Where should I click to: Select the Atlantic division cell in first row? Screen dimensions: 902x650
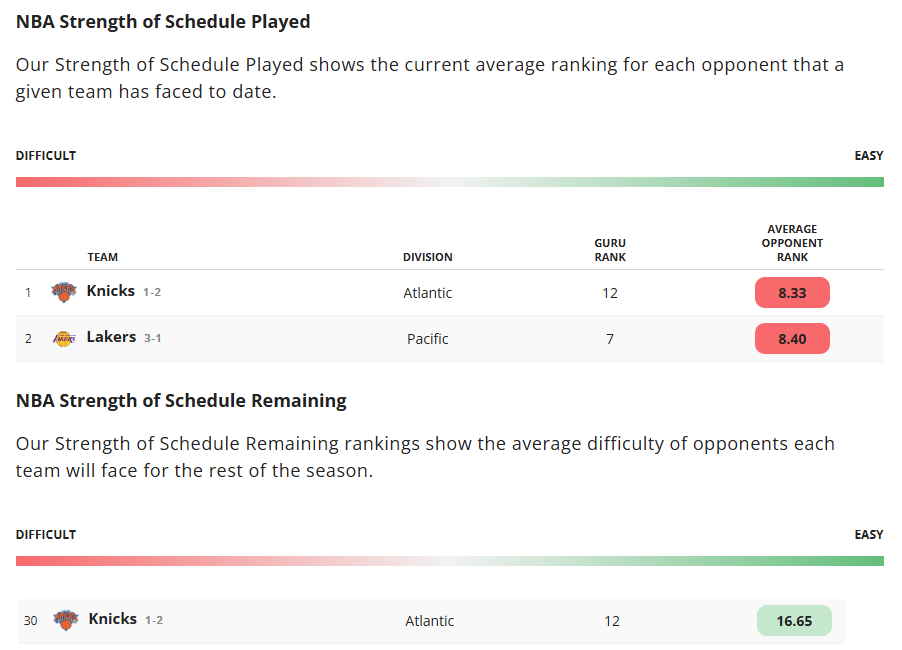pyautogui.click(x=427, y=293)
